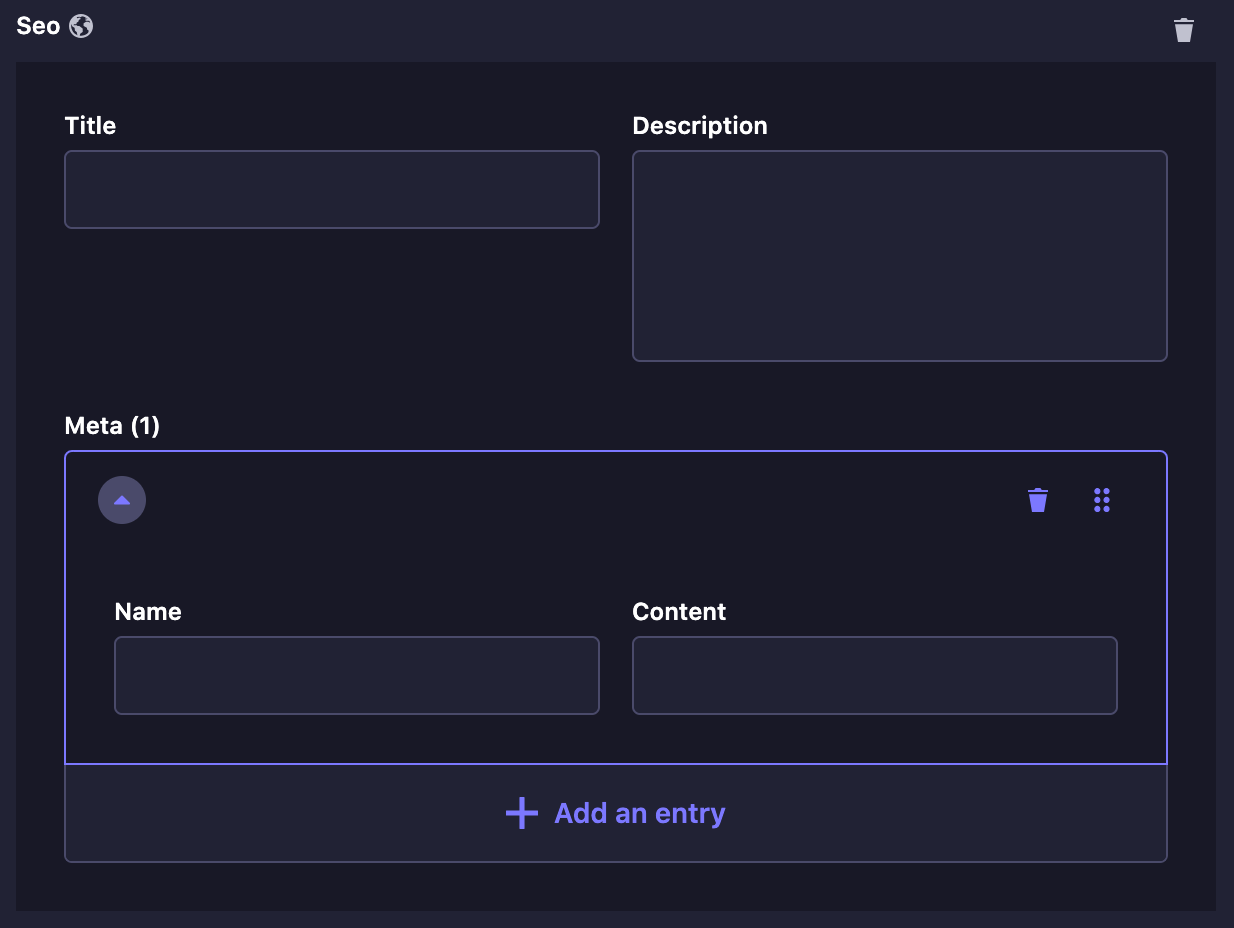Screen dimensions: 1234x928
Task: Click the Add an entry label text
Action: pos(639,813)
